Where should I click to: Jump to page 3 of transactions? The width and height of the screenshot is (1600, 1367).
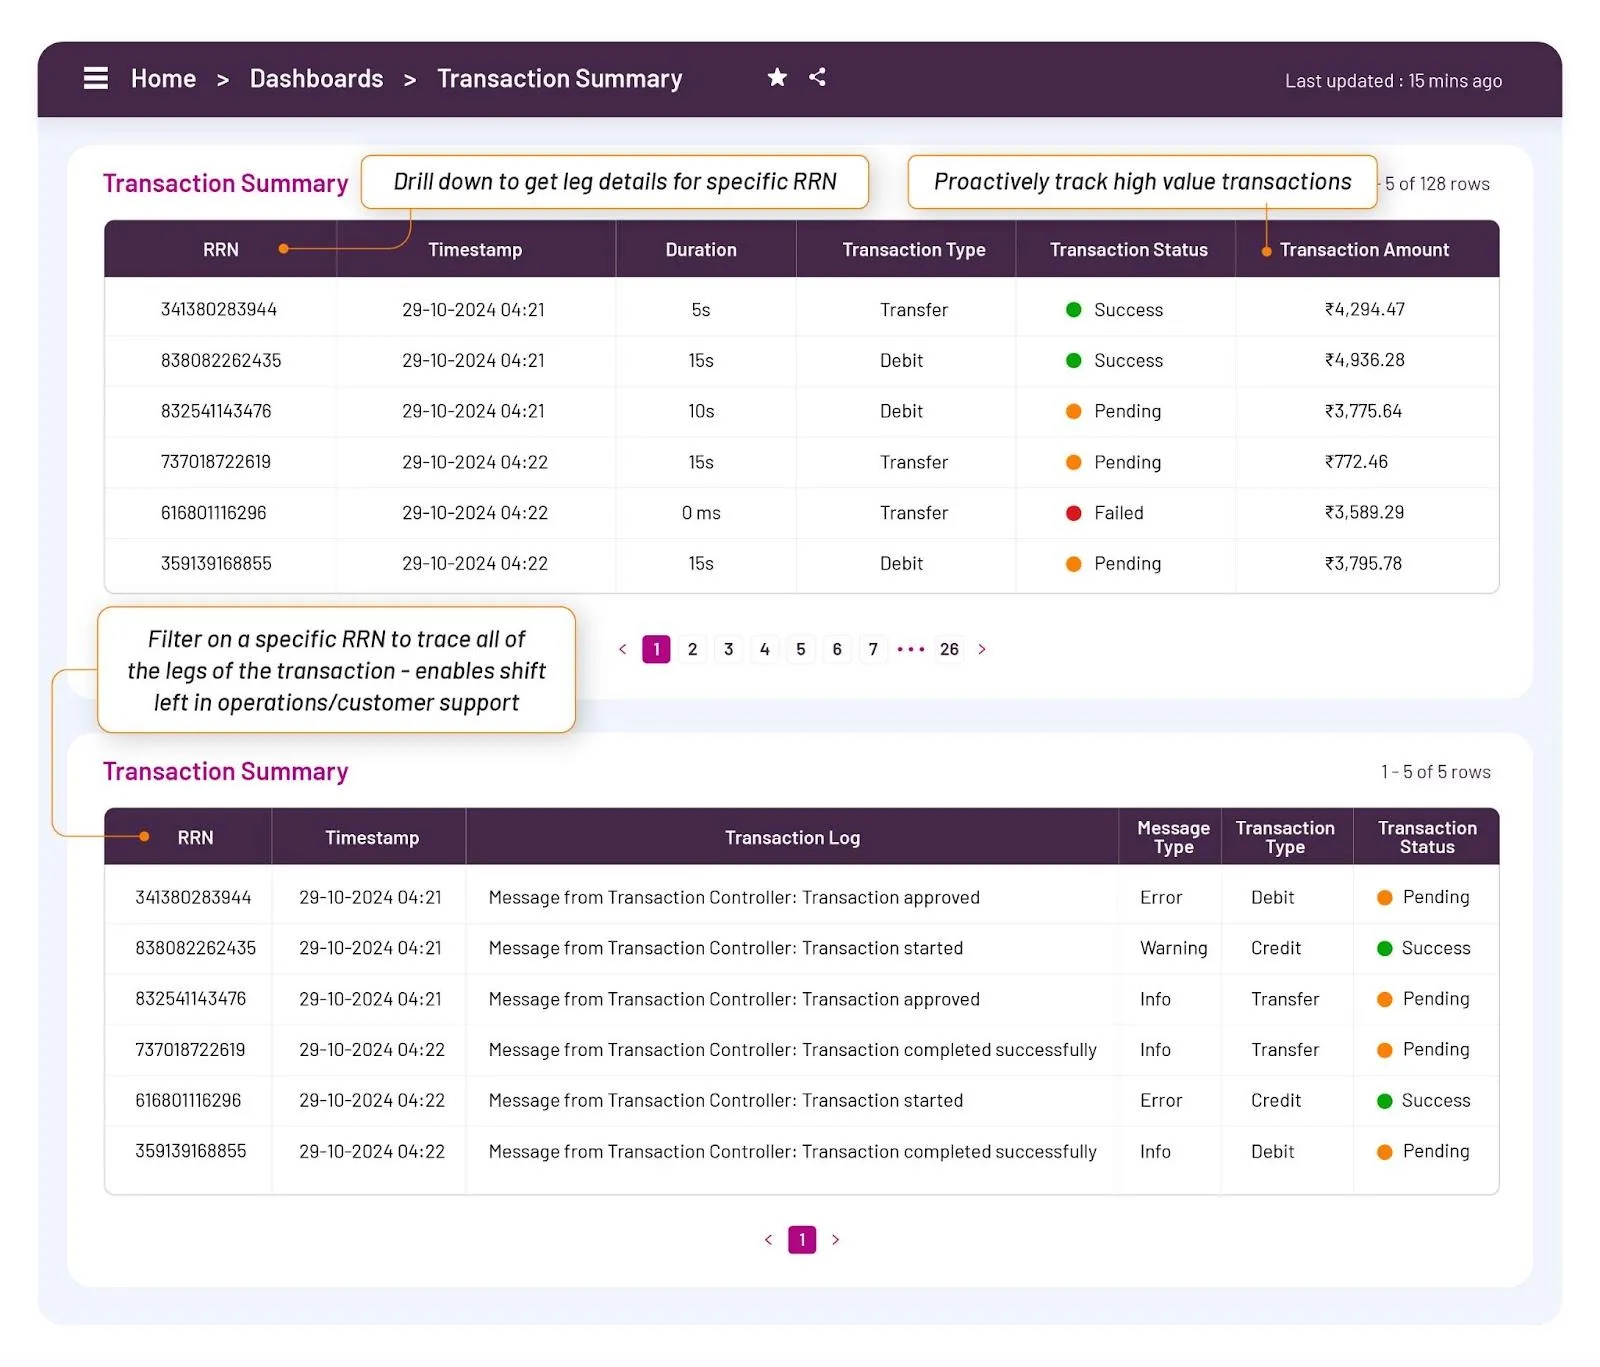pos(728,649)
